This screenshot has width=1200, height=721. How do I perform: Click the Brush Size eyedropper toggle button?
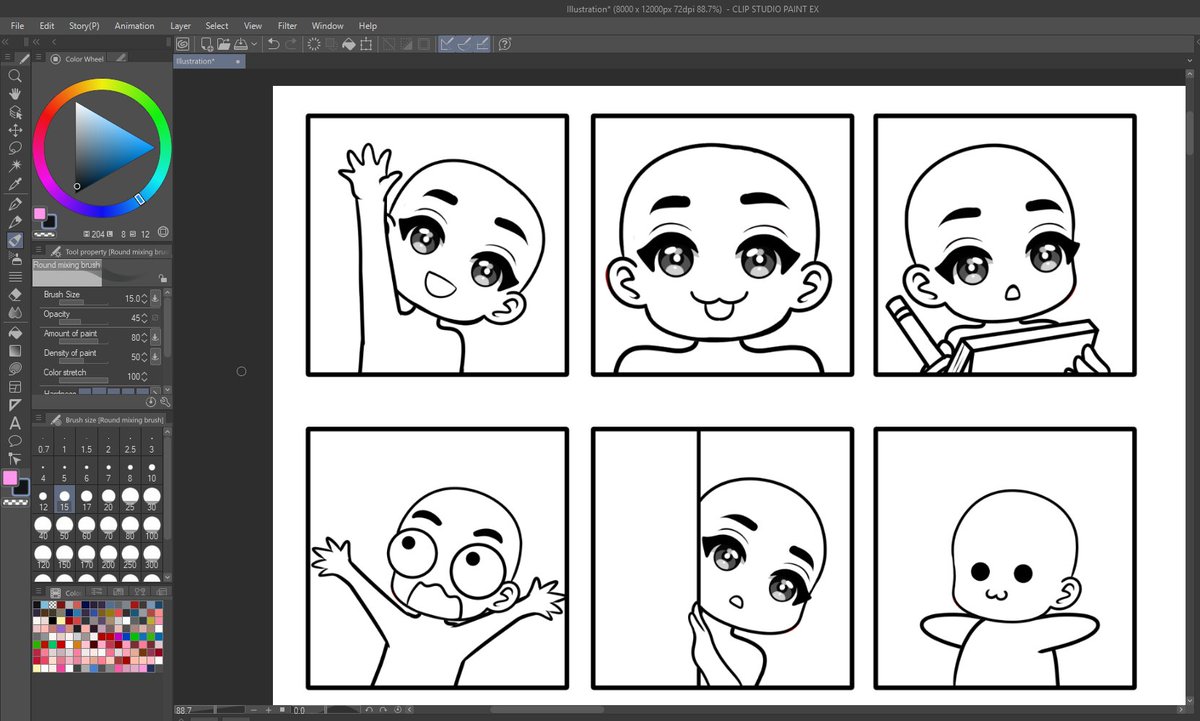click(x=155, y=299)
